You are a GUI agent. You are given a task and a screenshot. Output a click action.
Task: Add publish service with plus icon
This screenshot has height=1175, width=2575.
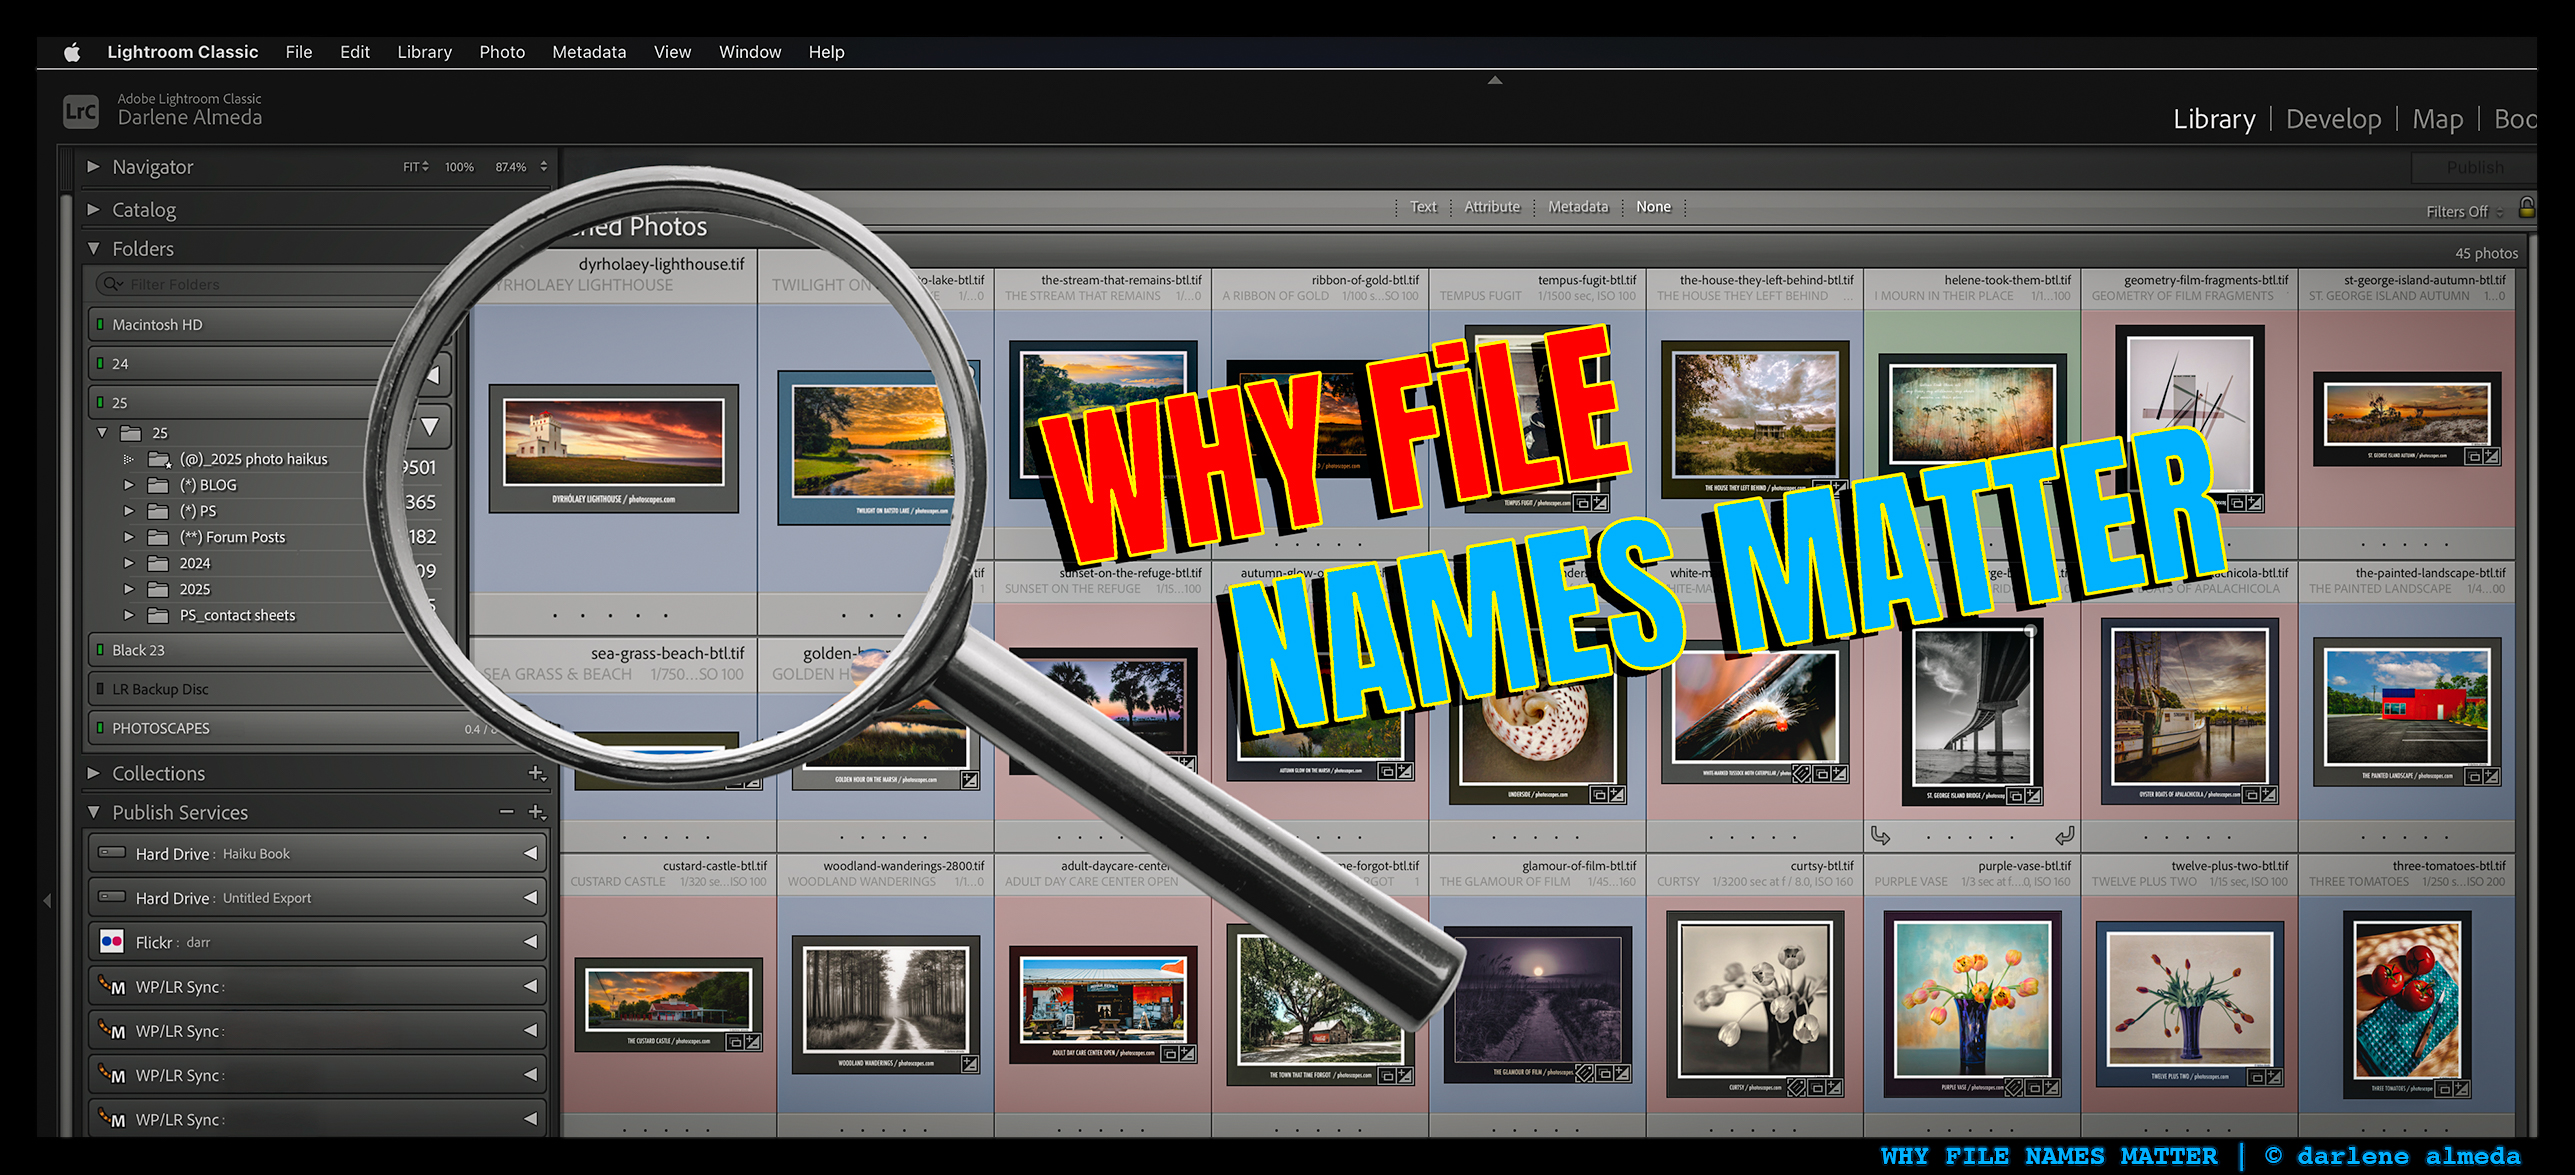coord(537,812)
